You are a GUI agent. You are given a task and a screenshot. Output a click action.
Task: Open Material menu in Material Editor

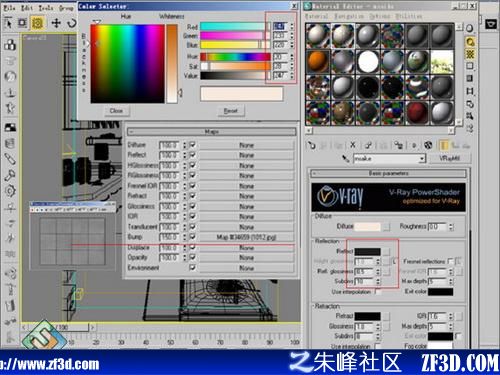[316, 16]
